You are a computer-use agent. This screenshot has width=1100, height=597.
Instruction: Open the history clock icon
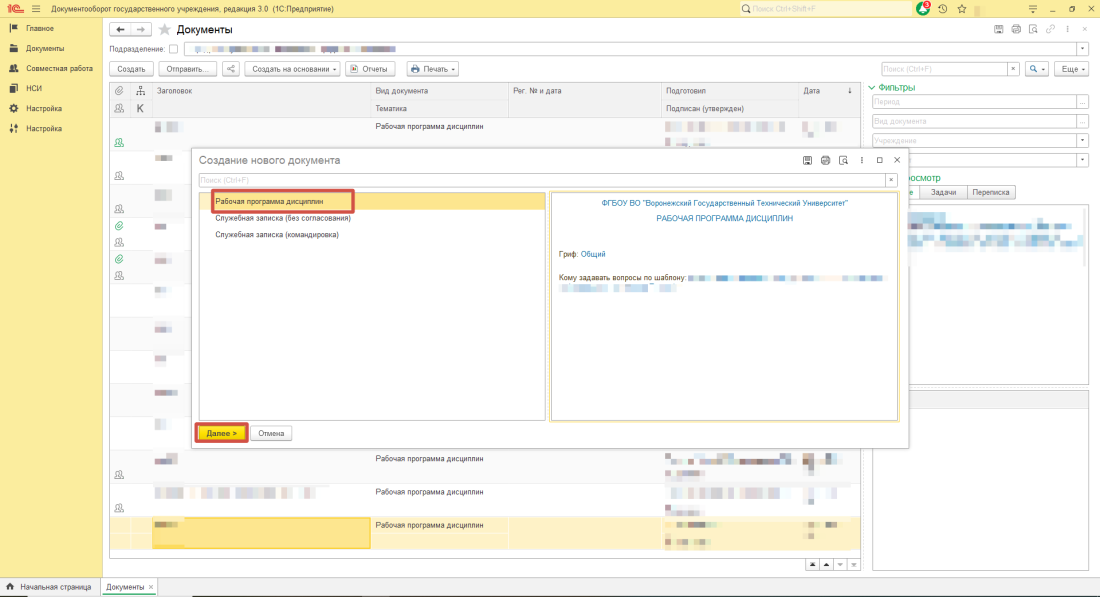(x=942, y=8)
